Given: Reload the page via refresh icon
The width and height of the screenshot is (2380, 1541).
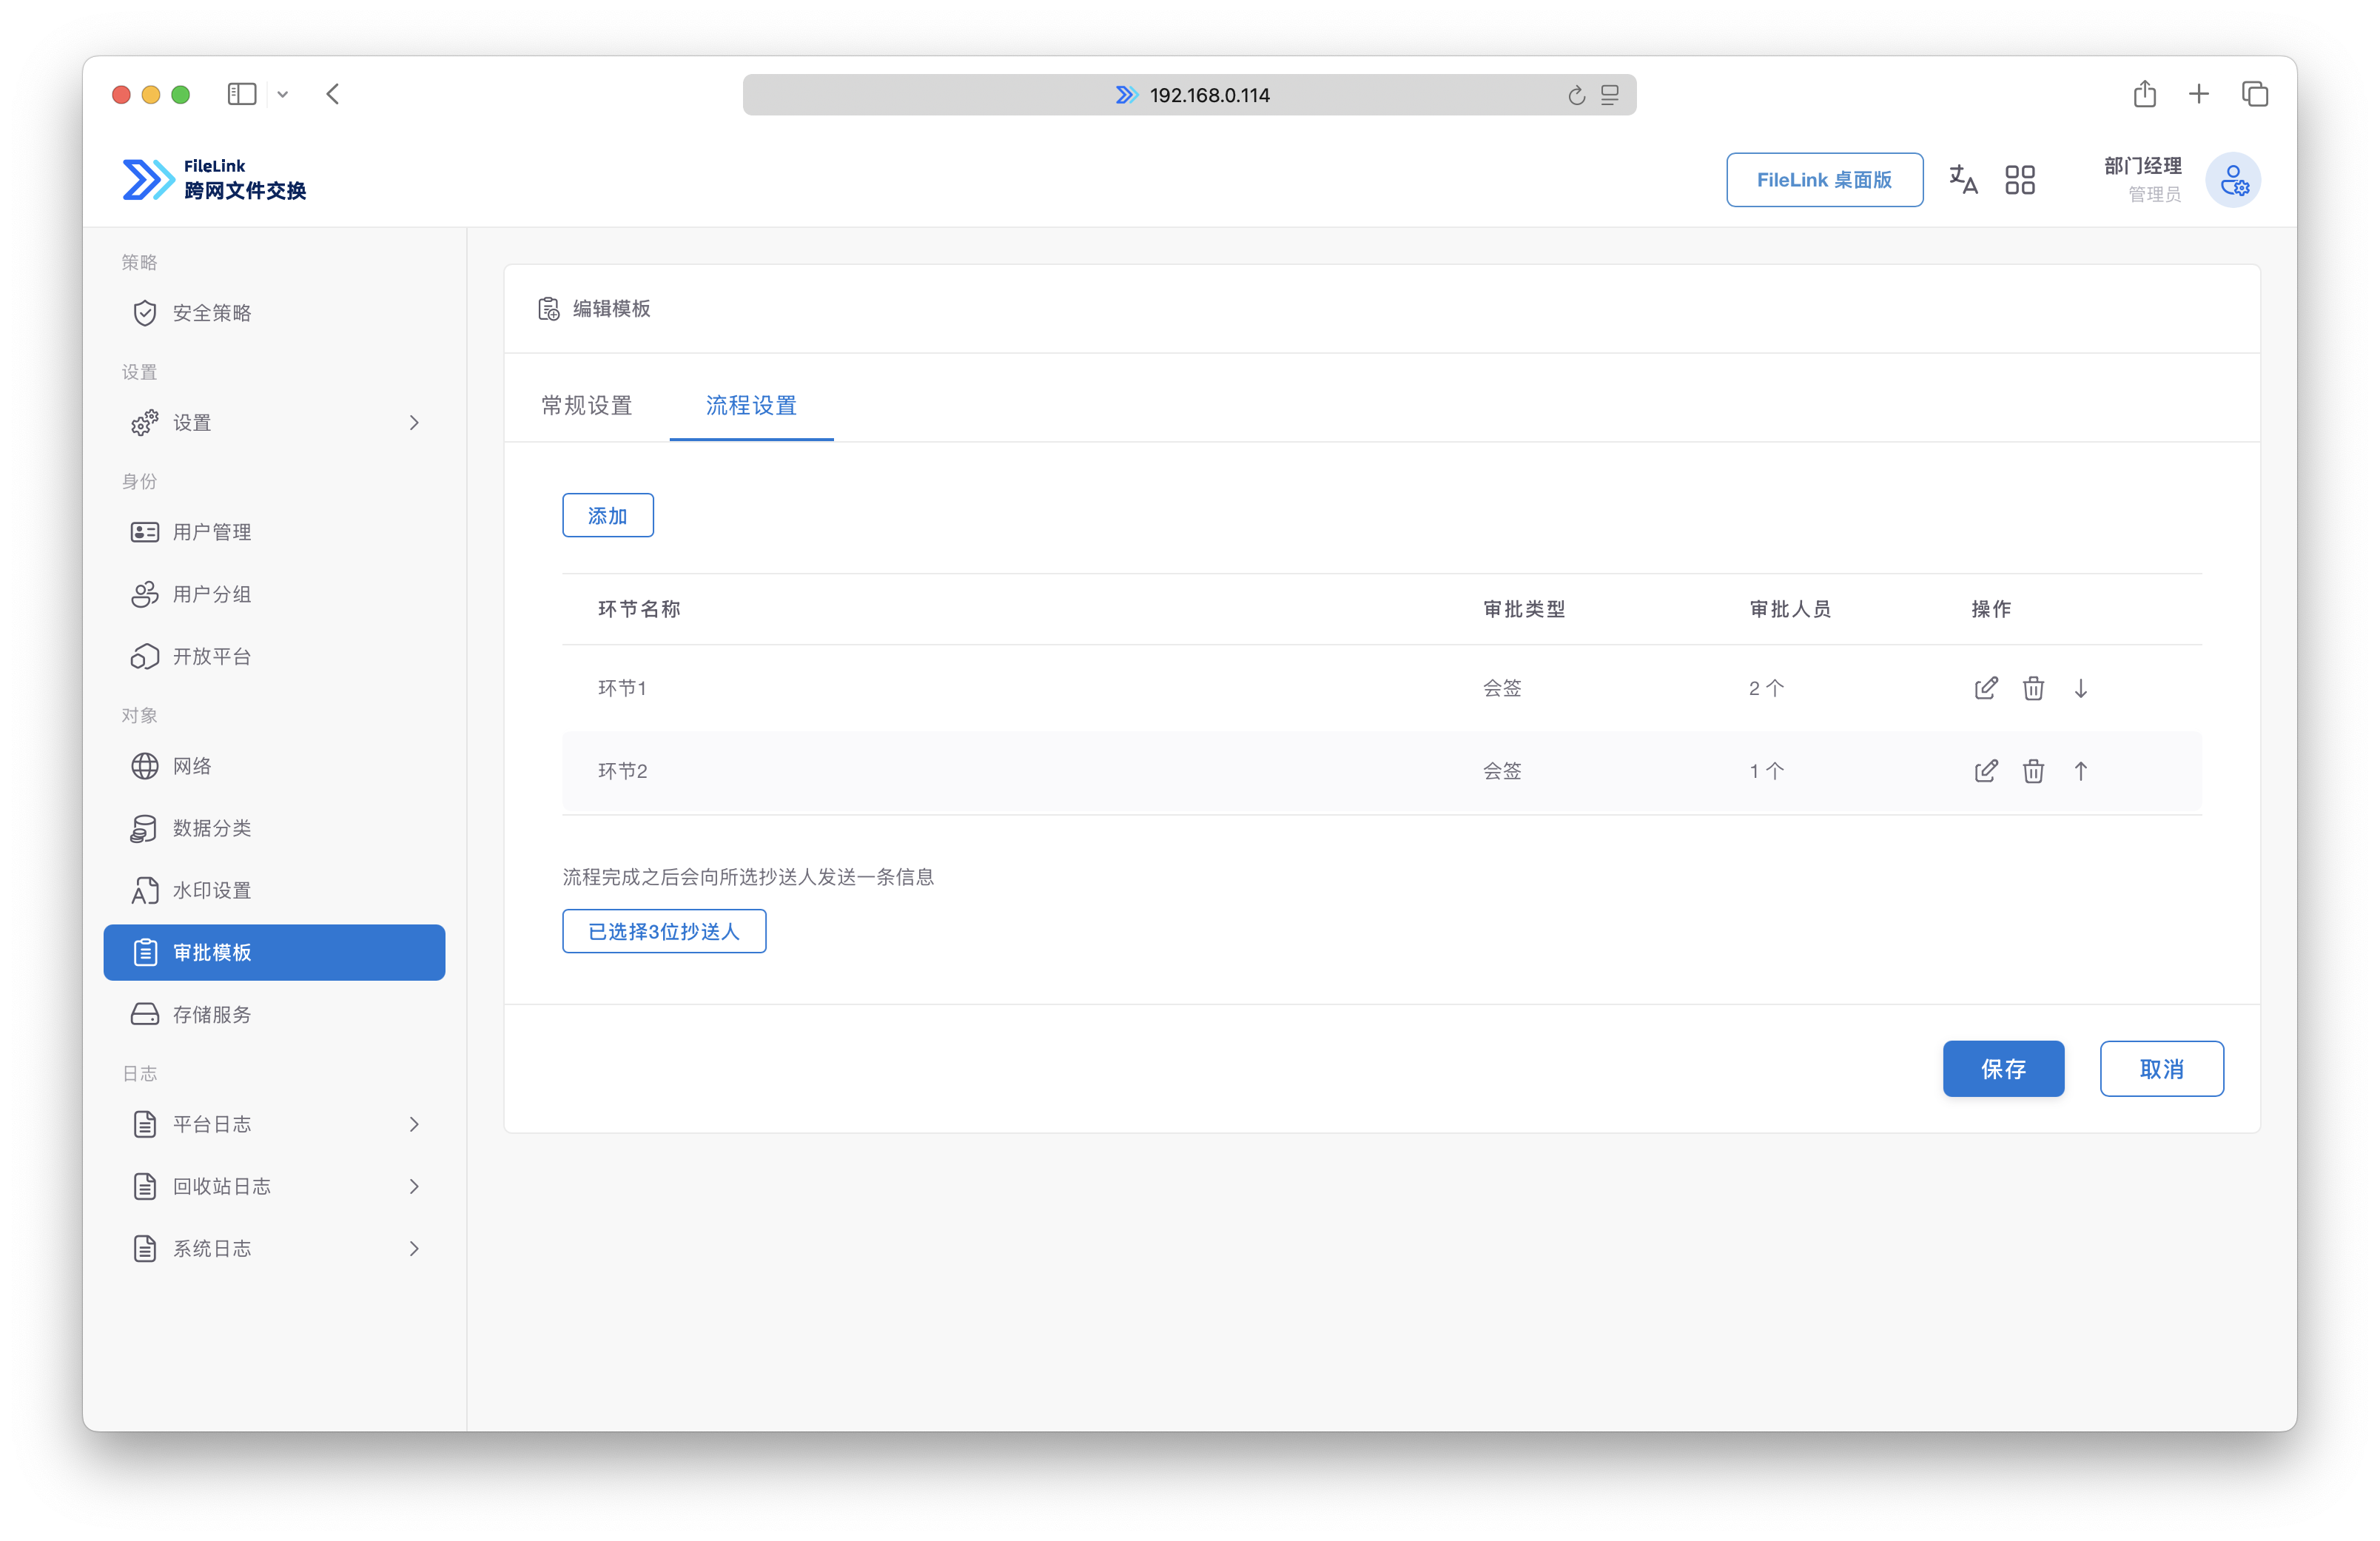Looking at the screenshot, I should tap(1576, 95).
